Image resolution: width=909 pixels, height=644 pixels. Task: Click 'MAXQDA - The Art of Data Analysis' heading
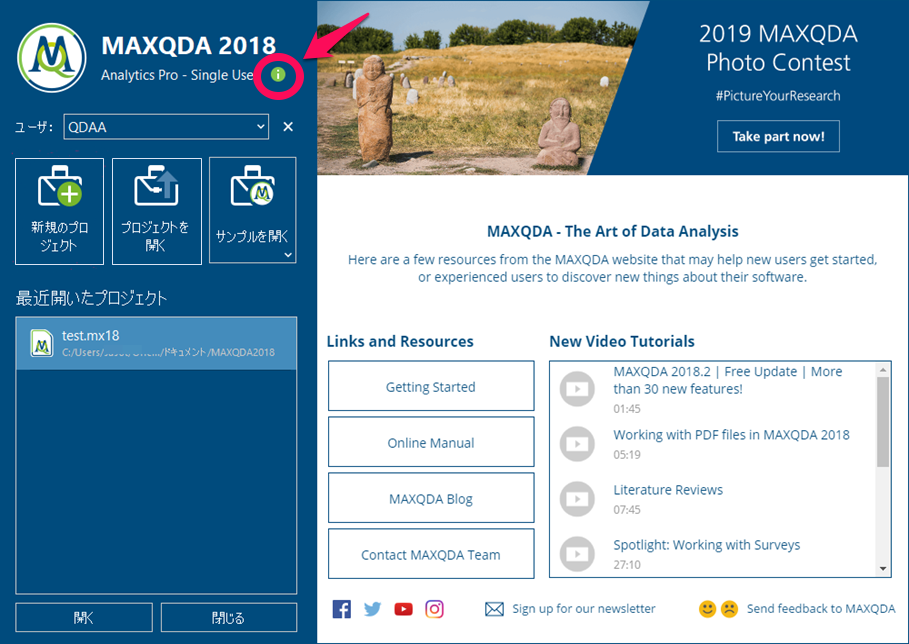click(613, 231)
